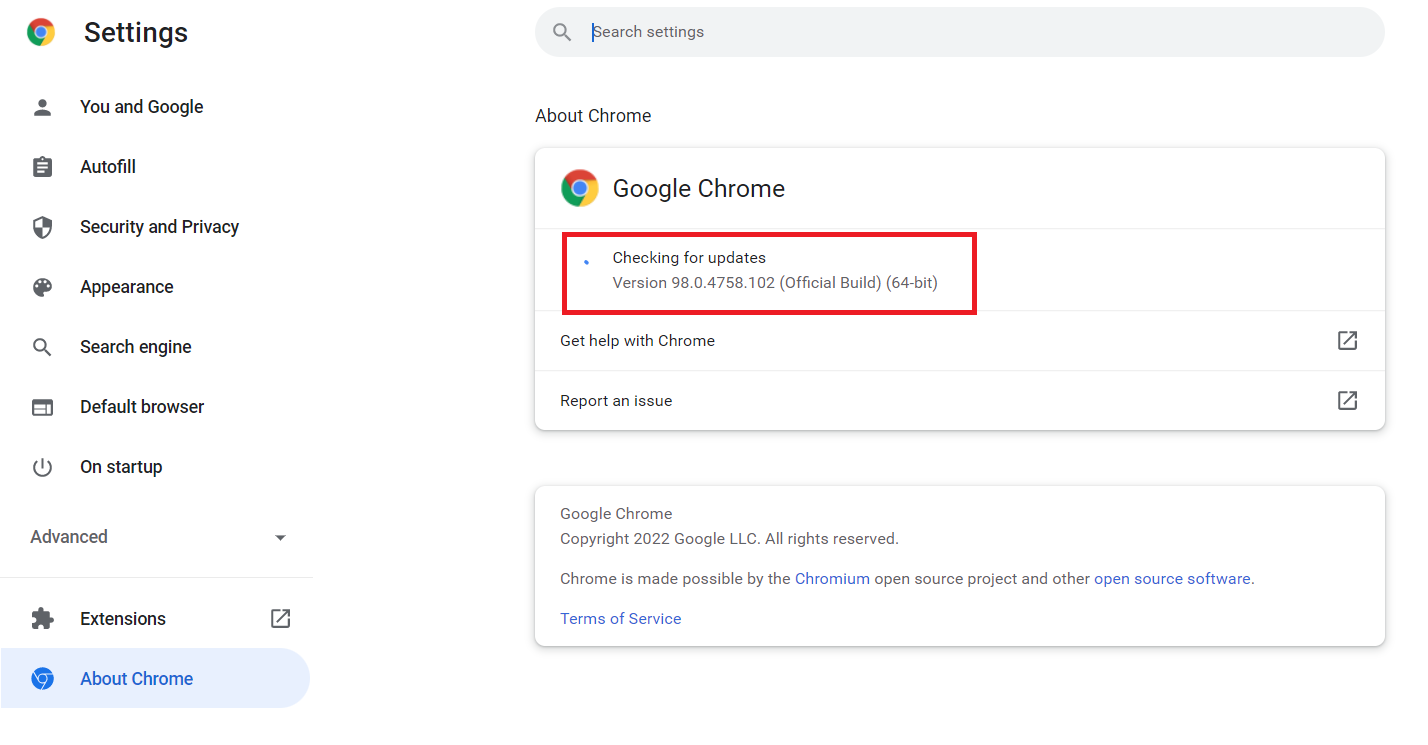Expand the Advanced settings group label
Screen dimensions: 1428x745
click(x=69, y=537)
